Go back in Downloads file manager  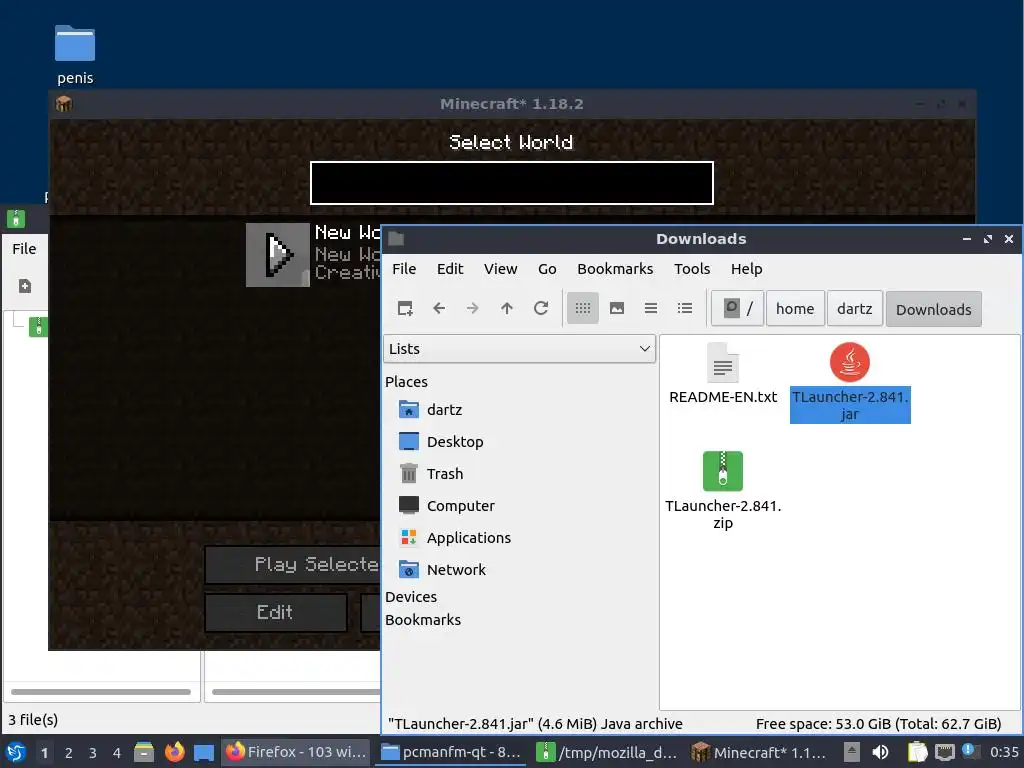[439, 308]
